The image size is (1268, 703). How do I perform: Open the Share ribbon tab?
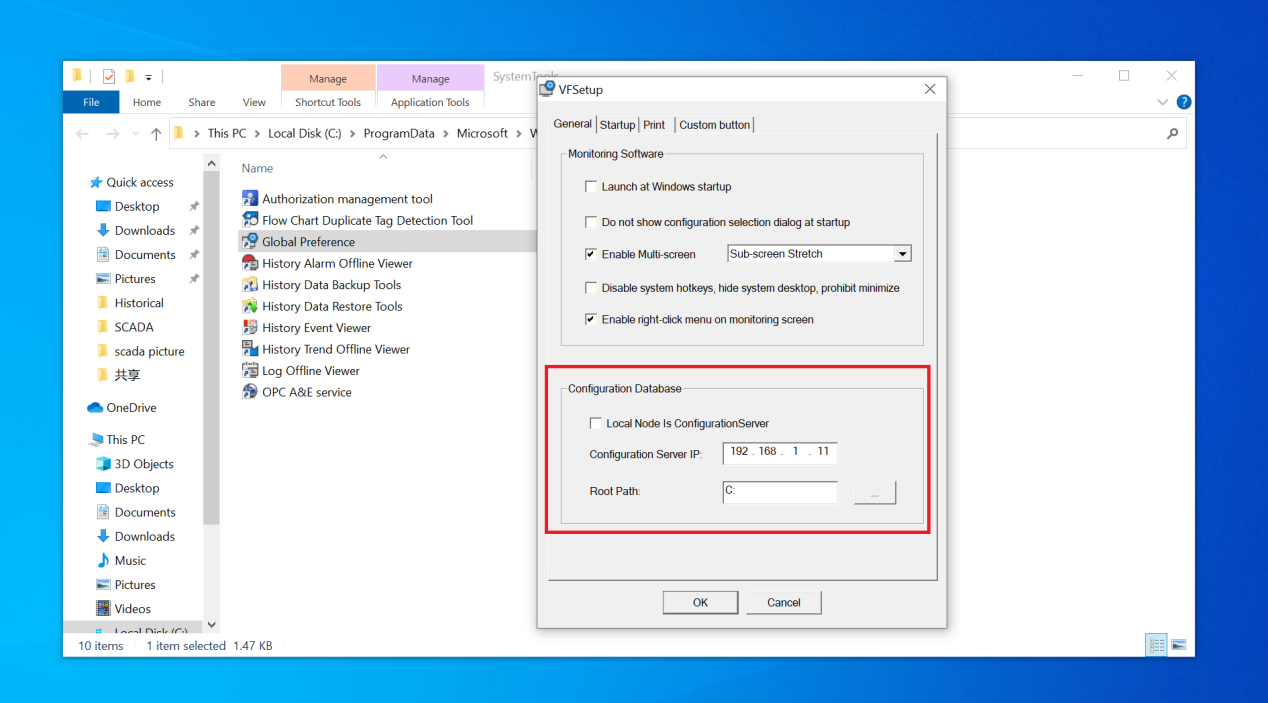202,102
